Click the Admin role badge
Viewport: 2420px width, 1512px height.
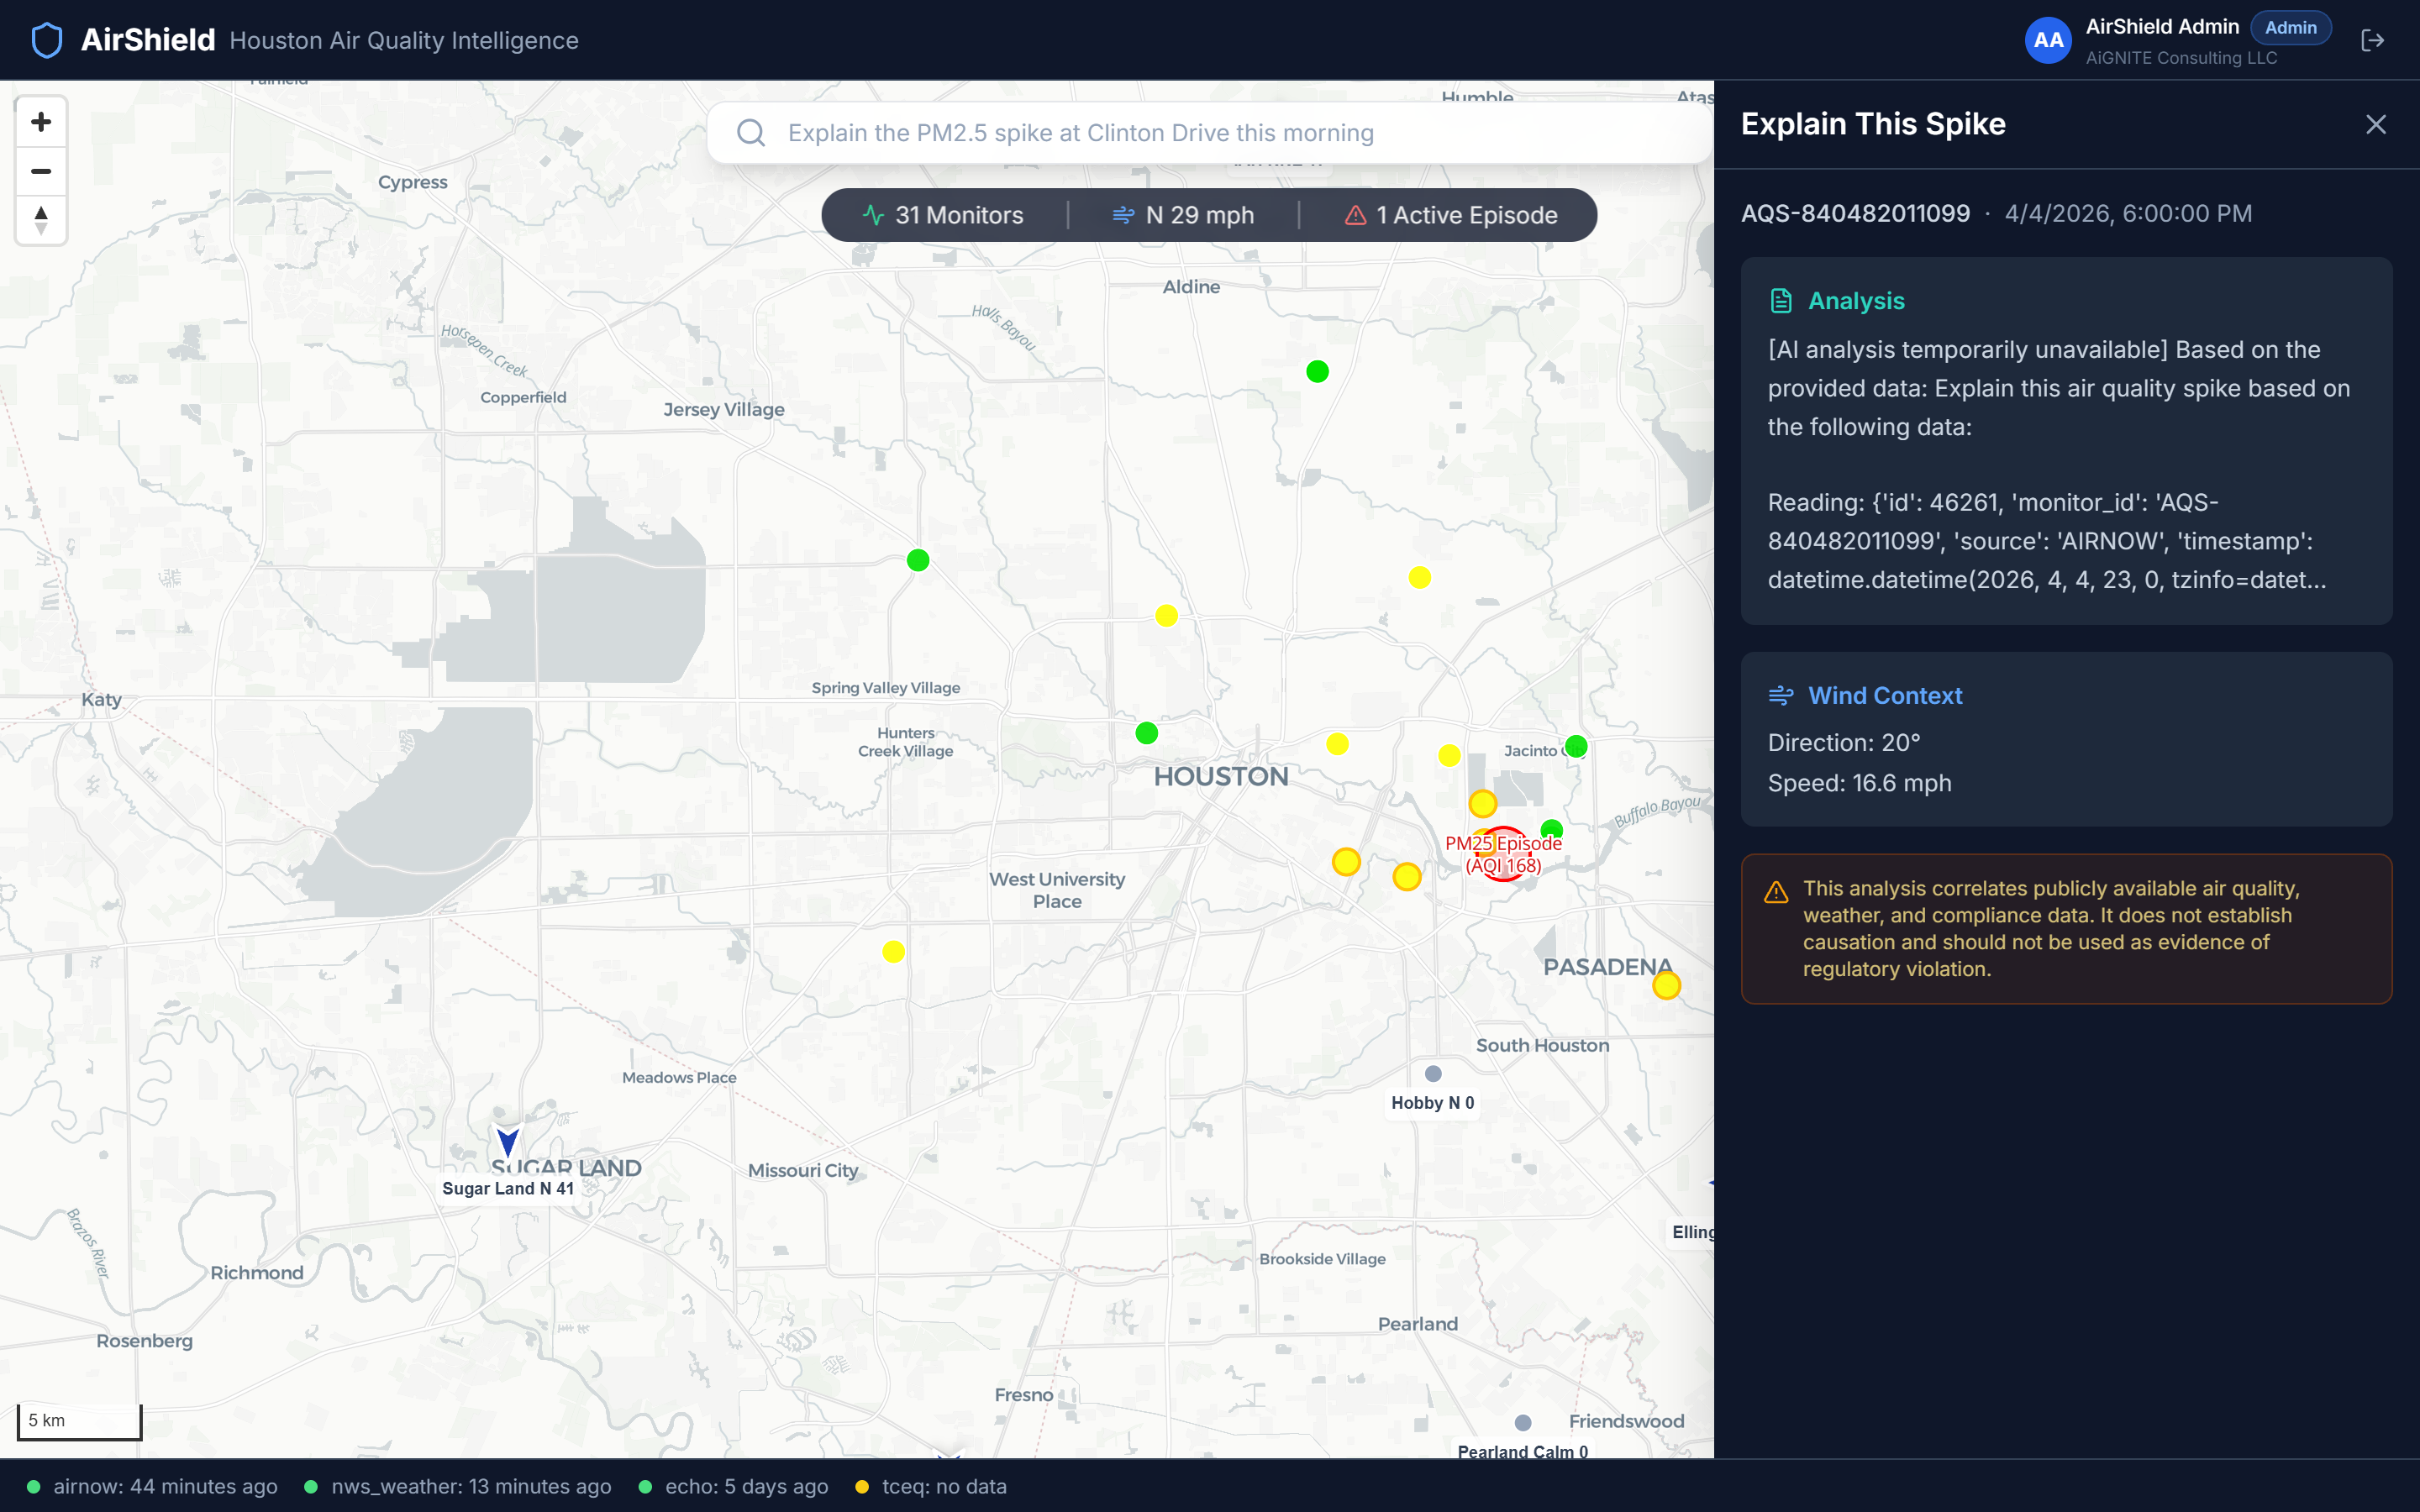tap(2289, 27)
